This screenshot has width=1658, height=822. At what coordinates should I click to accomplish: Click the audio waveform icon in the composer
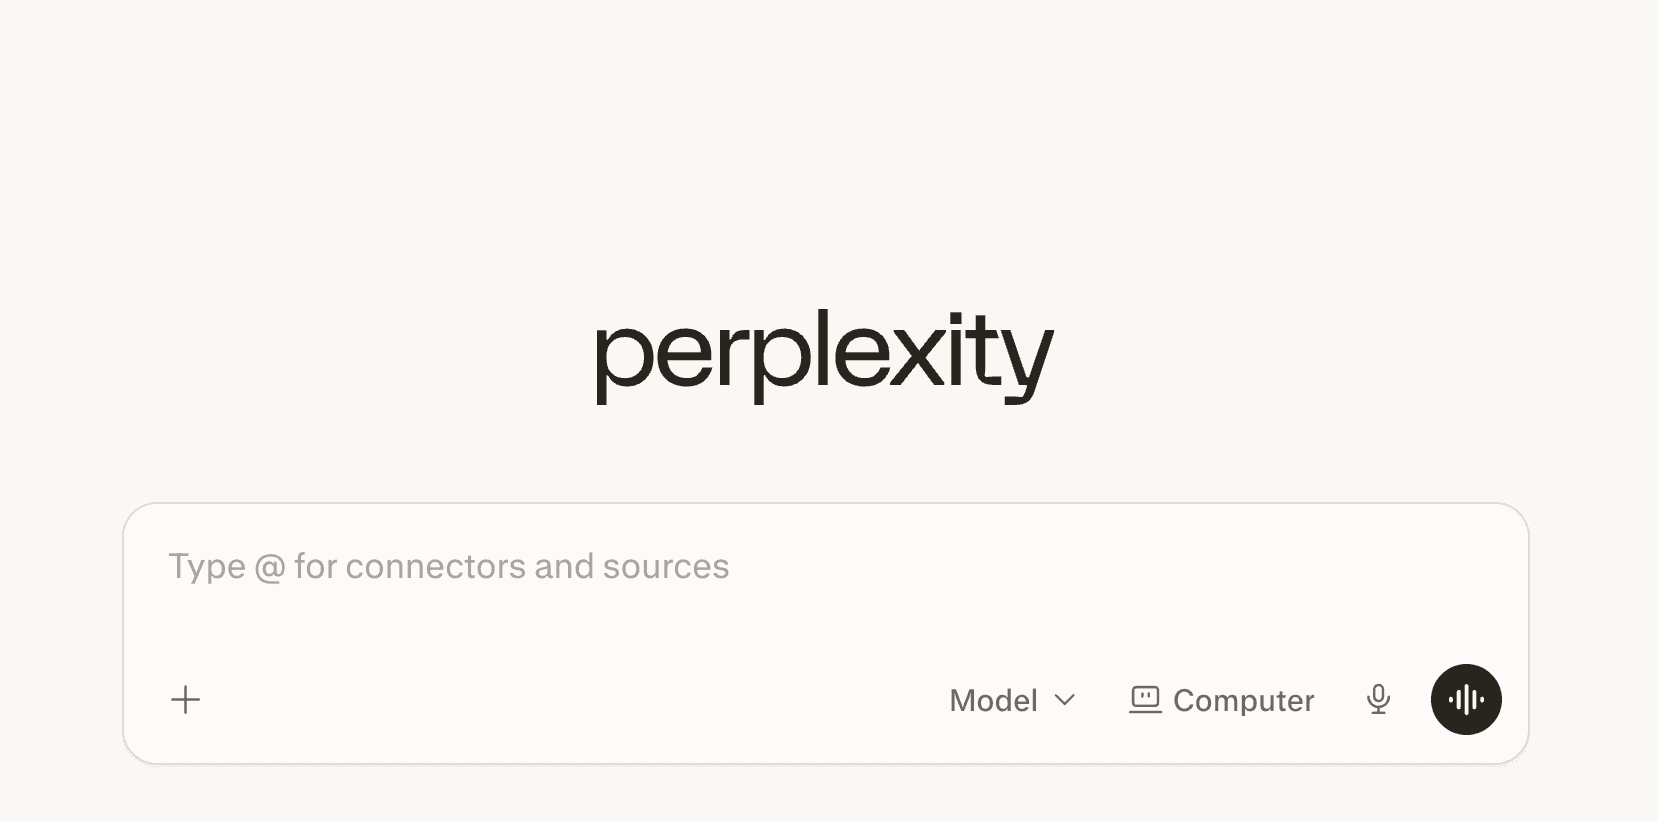[x=1466, y=699]
